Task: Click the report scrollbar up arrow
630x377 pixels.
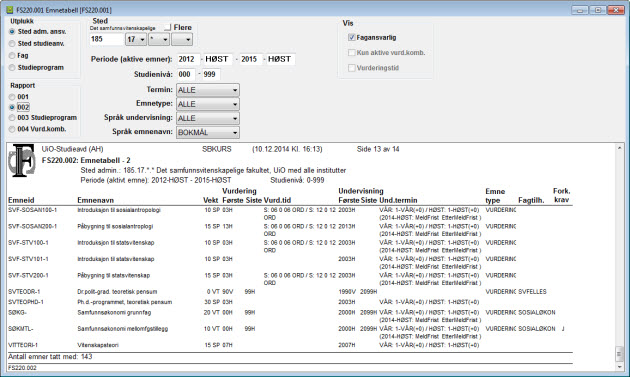Action: 619,148
